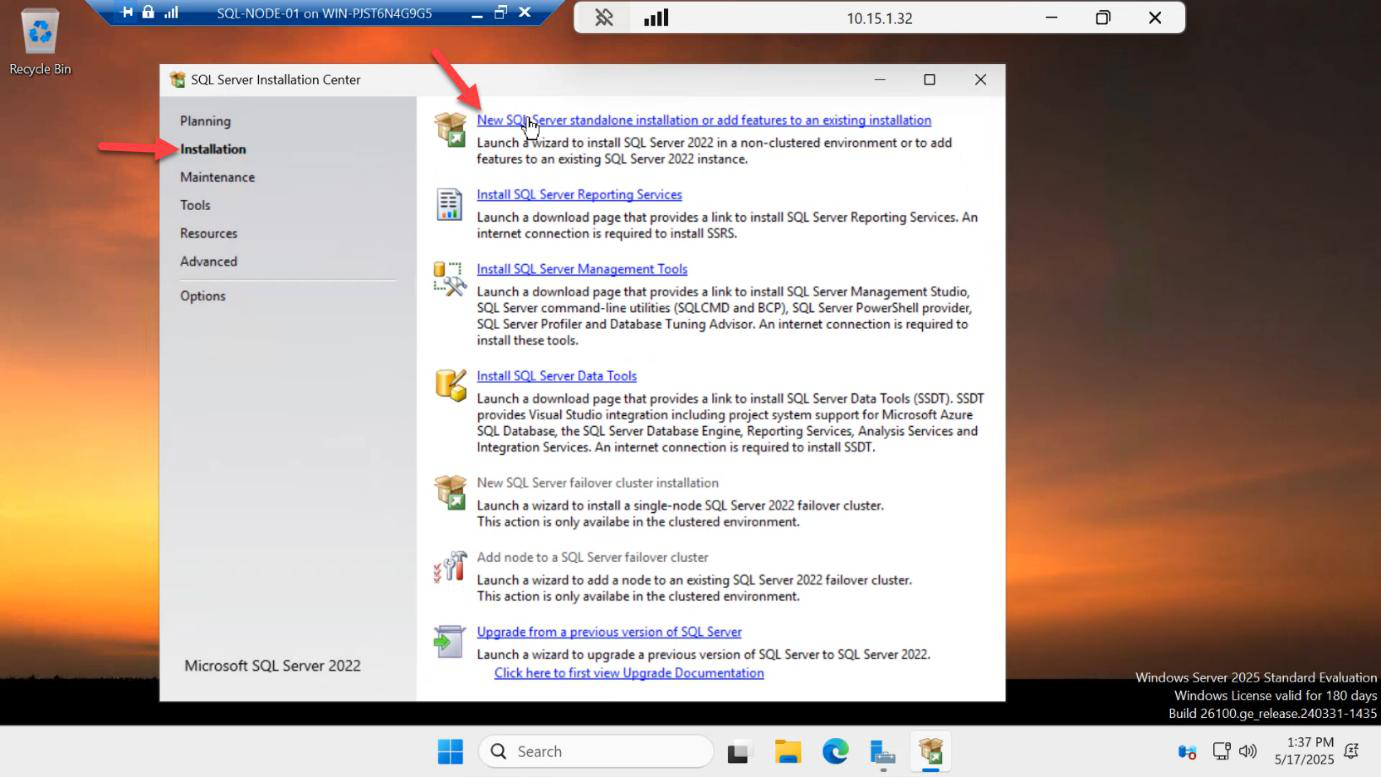Click the taskbar Search box
This screenshot has width=1381, height=777.
tap(596, 751)
